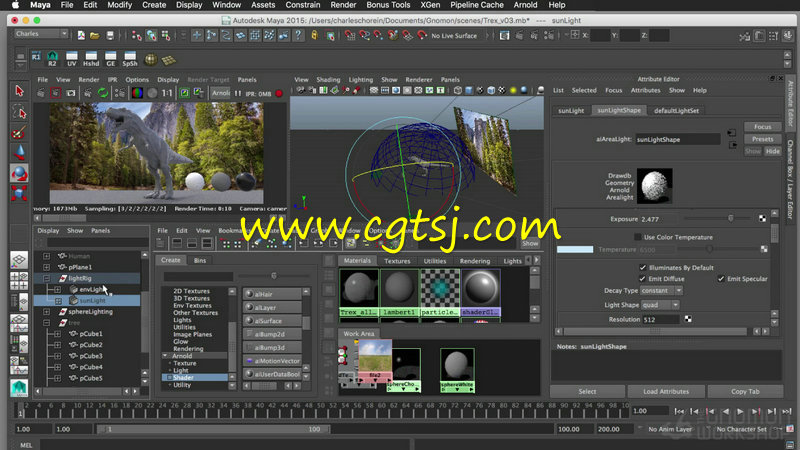Viewport: 800px width, 450px height.
Task: Collapse the lightRig group
Action: (46, 278)
